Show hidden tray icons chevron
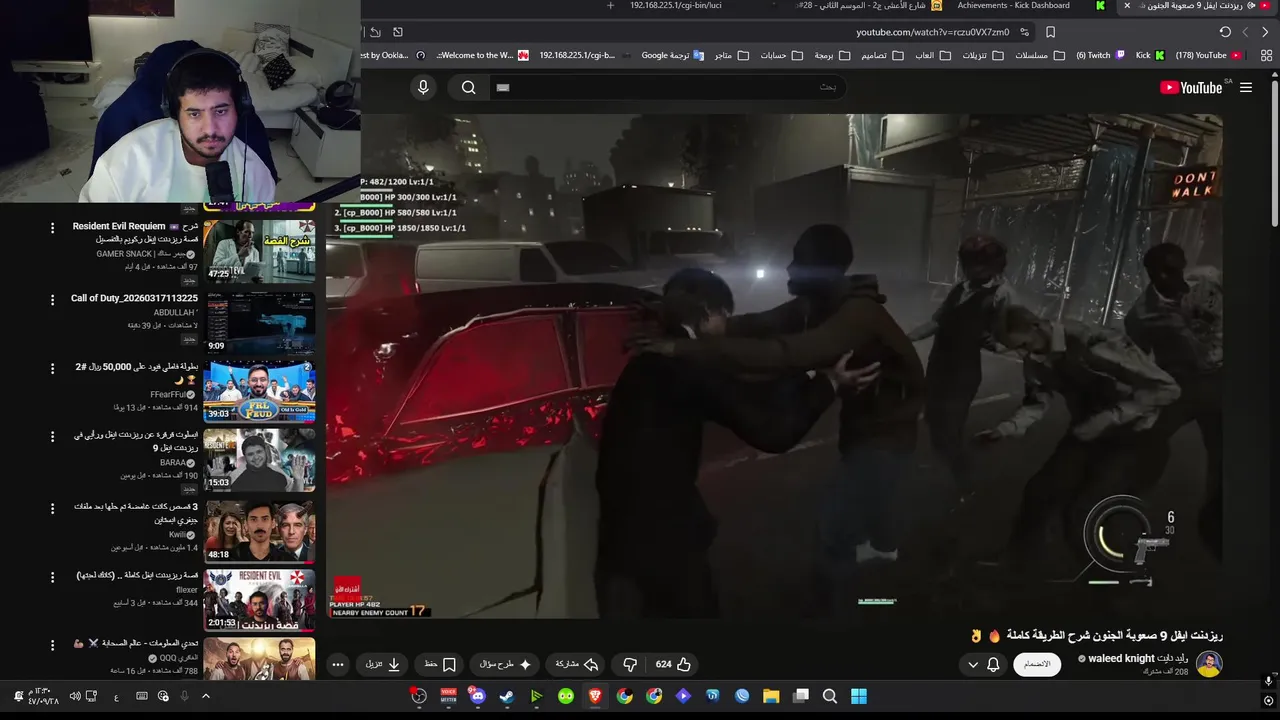The image size is (1280, 720). coord(206,696)
